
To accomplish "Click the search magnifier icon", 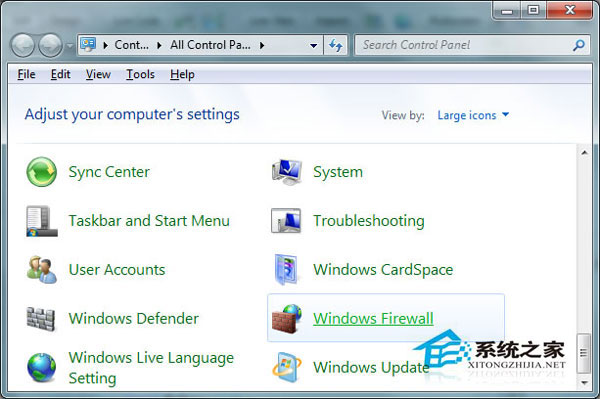I will (x=579, y=45).
